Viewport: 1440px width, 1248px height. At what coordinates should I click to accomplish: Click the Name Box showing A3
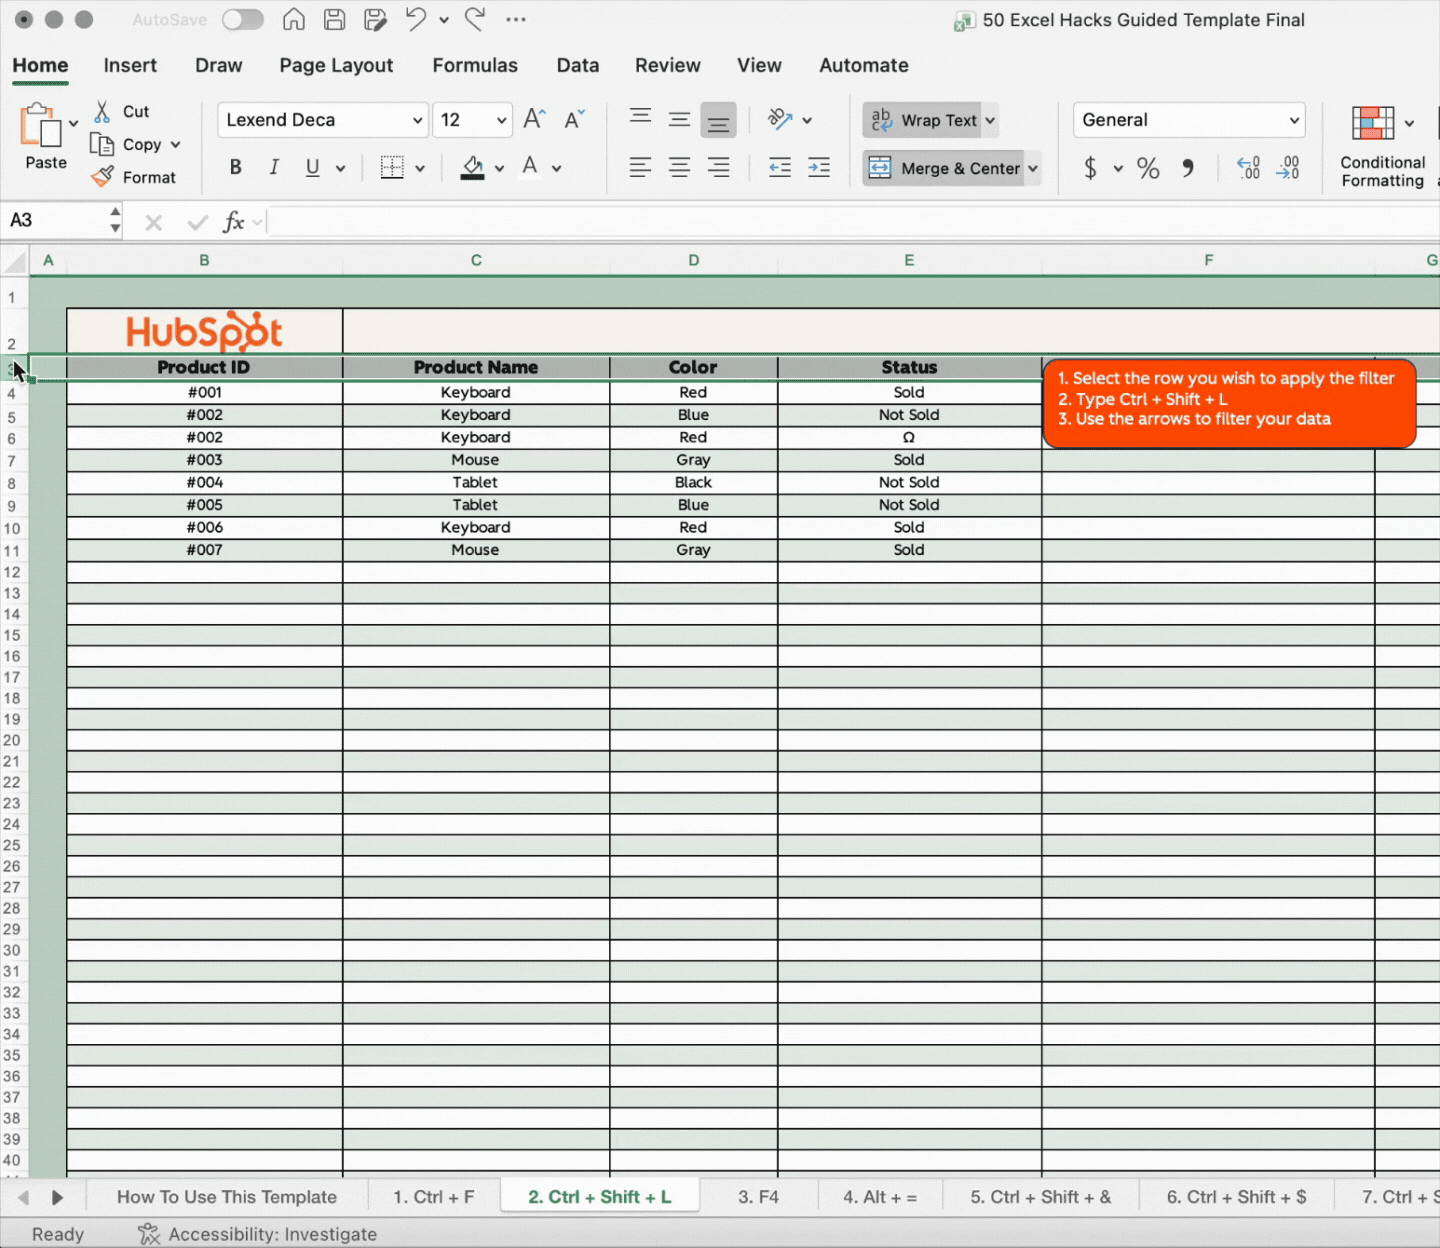coord(55,220)
